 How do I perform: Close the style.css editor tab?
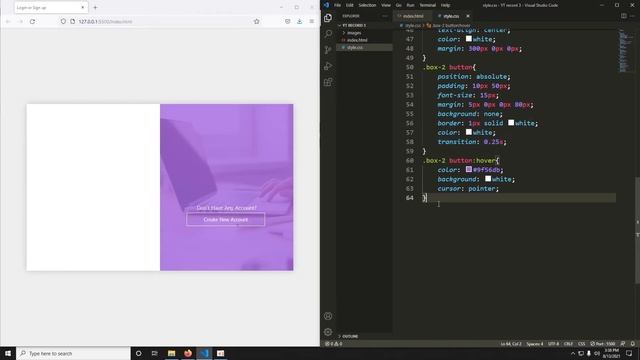468,16
